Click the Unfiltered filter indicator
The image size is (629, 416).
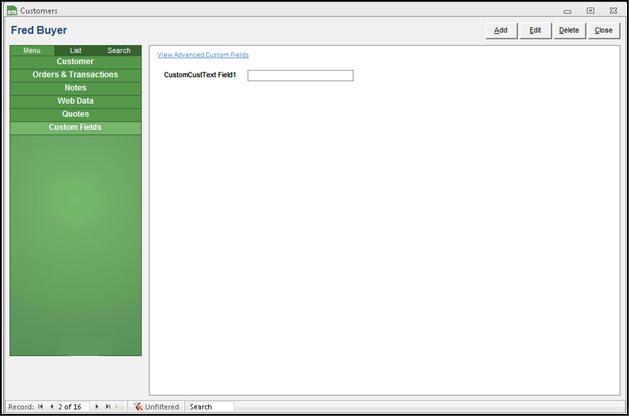[157, 407]
